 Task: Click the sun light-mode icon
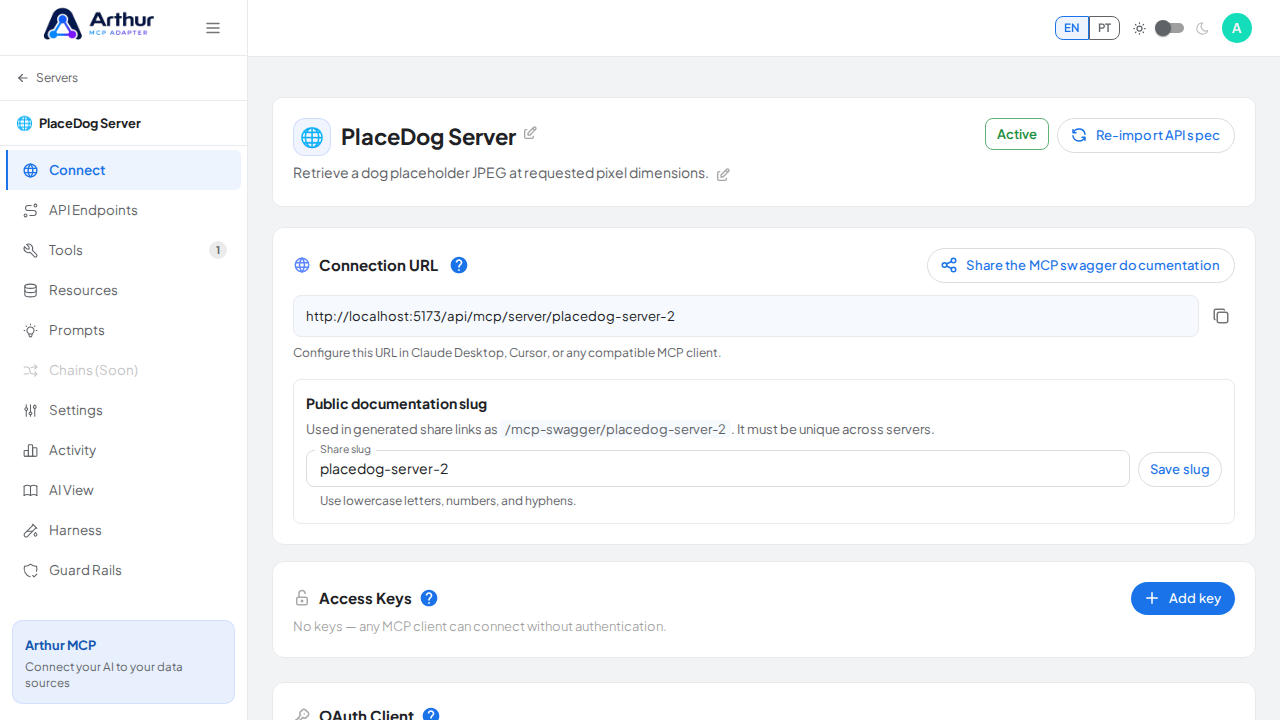point(1139,28)
